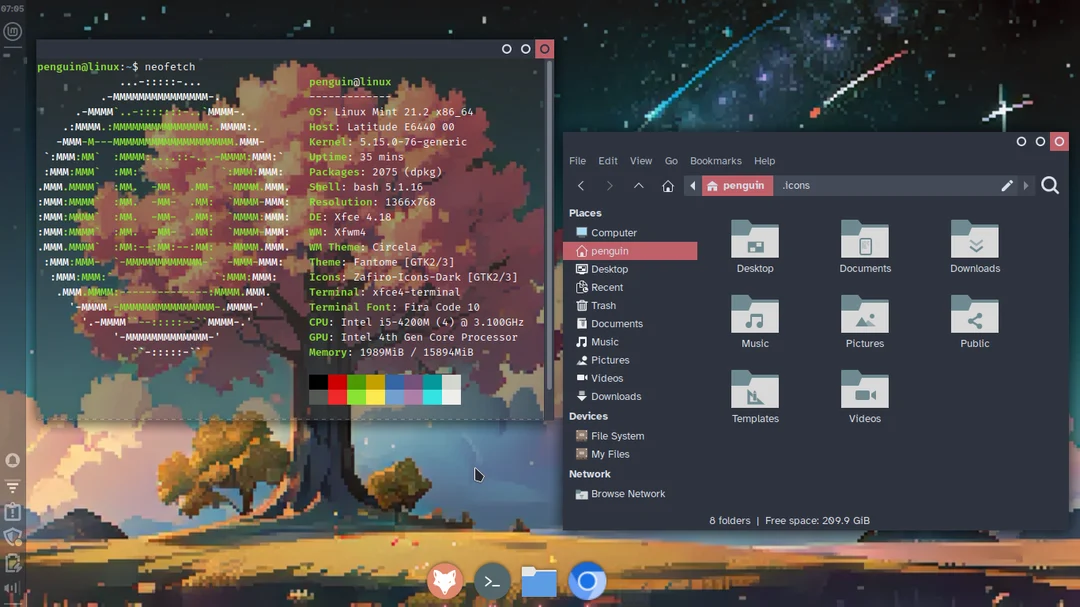The height and width of the screenshot is (607, 1080).
Task: Click the notifications bell in the left panel
Action: click(12, 459)
